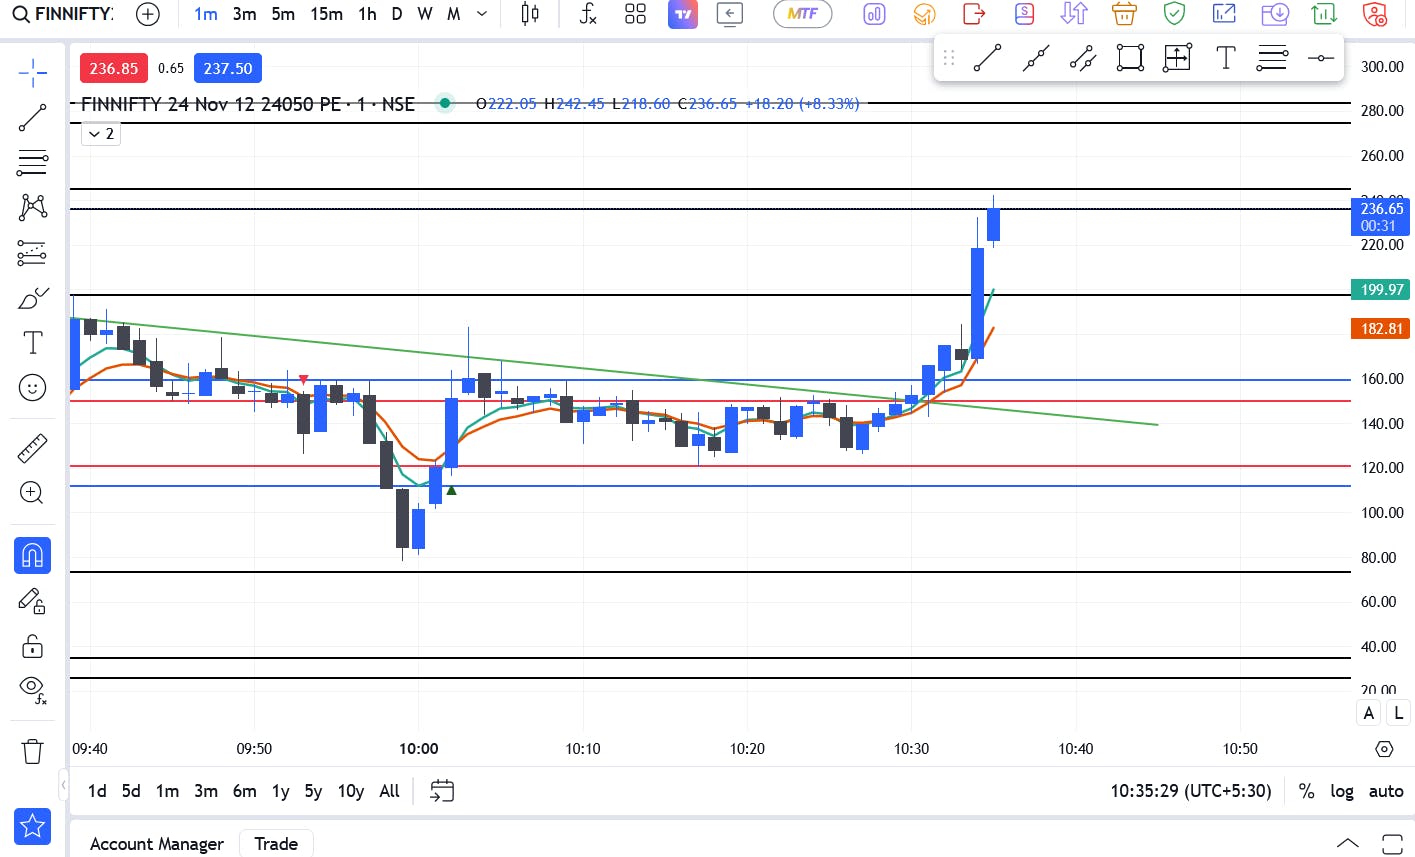
Task: Select the rectangle tool in floating toolbar
Action: [x=1130, y=58]
